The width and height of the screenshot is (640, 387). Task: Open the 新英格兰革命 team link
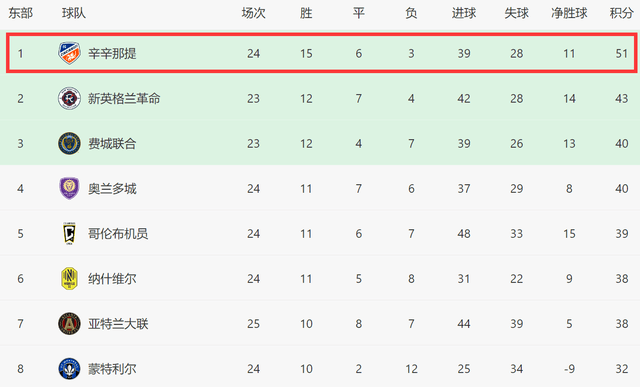pyautogui.click(x=124, y=98)
